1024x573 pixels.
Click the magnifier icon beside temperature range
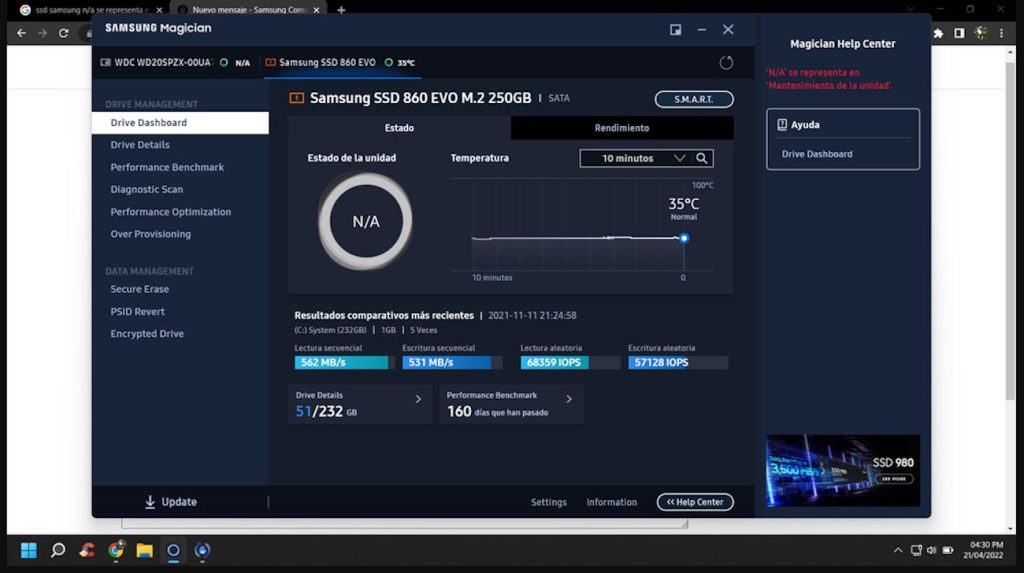702,158
